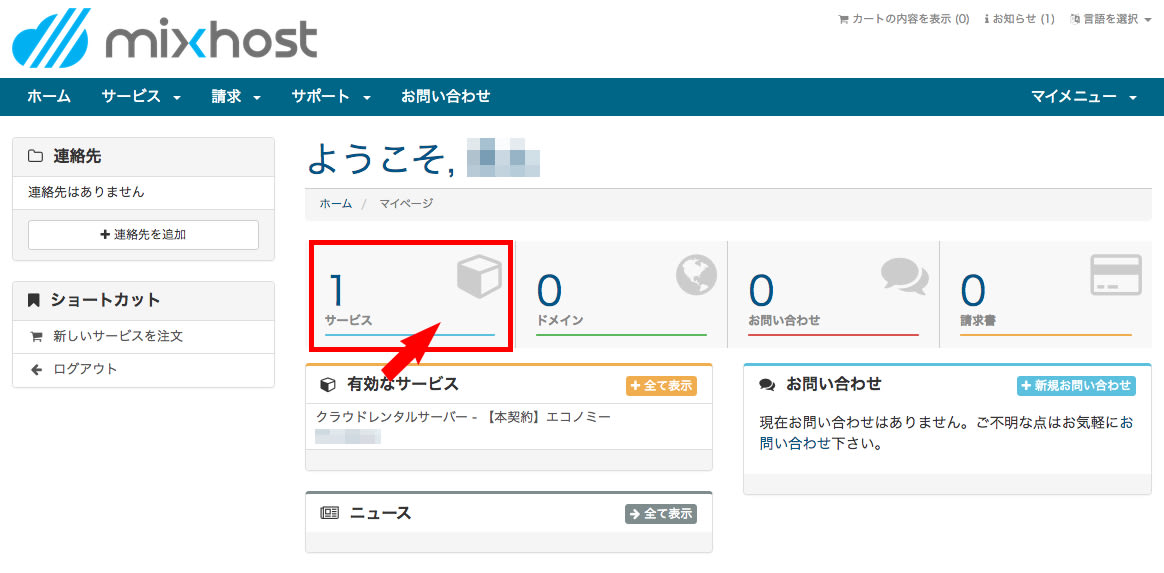Open the cart icon in the カートの内容を表示 link
The image size is (1164, 573).
click(843, 19)
